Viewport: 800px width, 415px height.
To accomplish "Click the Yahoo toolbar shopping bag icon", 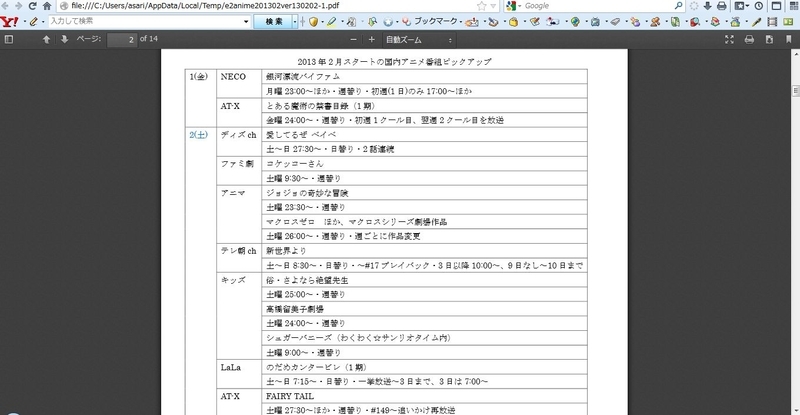I will point(513,21).
